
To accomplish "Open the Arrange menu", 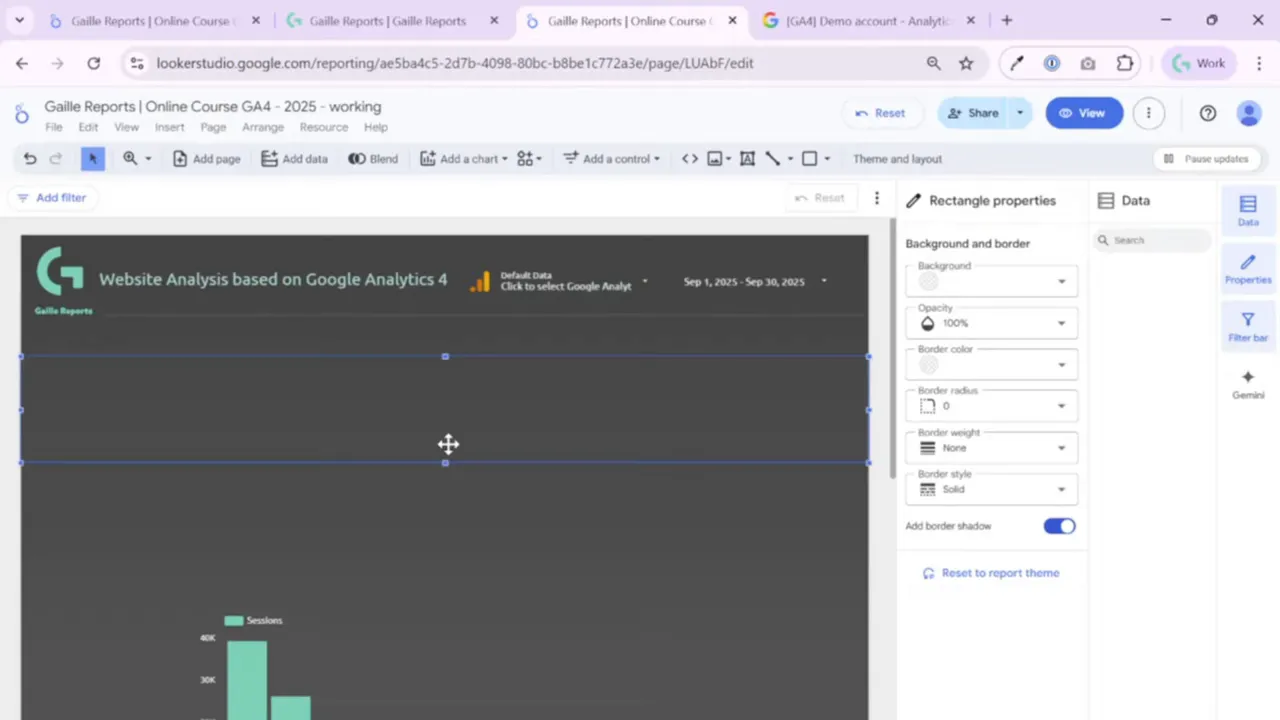I will [x=263, y=127].
